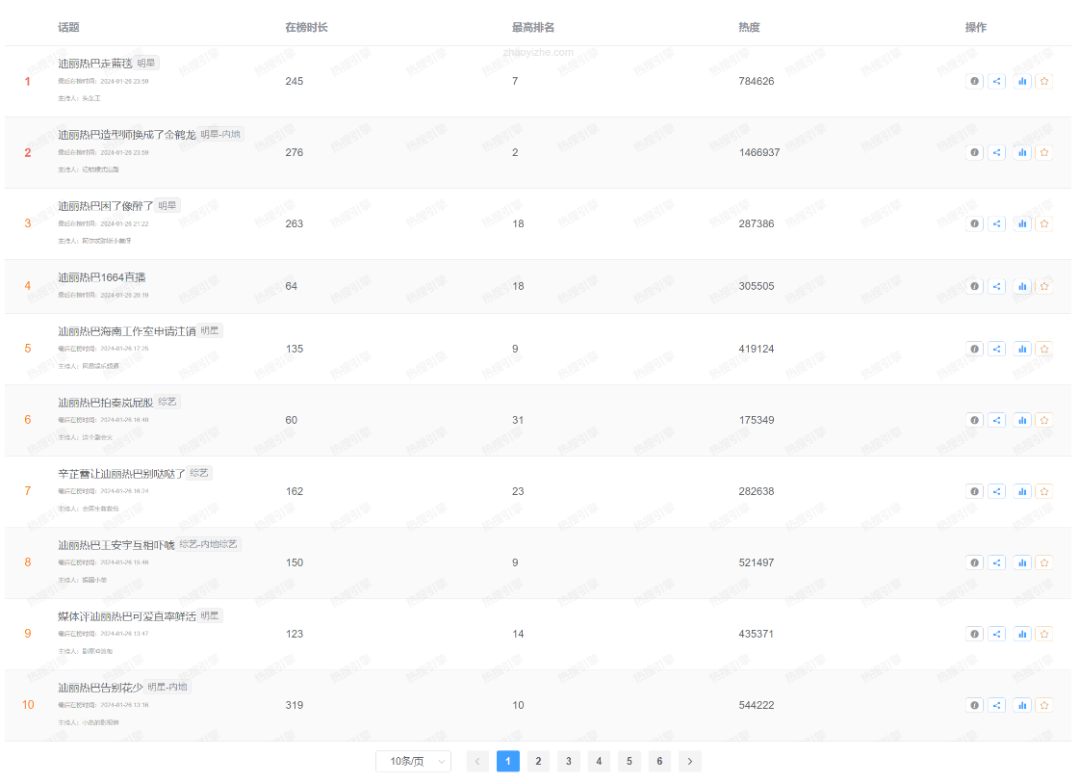Open topic 迪丽热巴海南工作室申请注销
The width and height of the screenshot is (1080, 783).
click(x=126, y=331)
